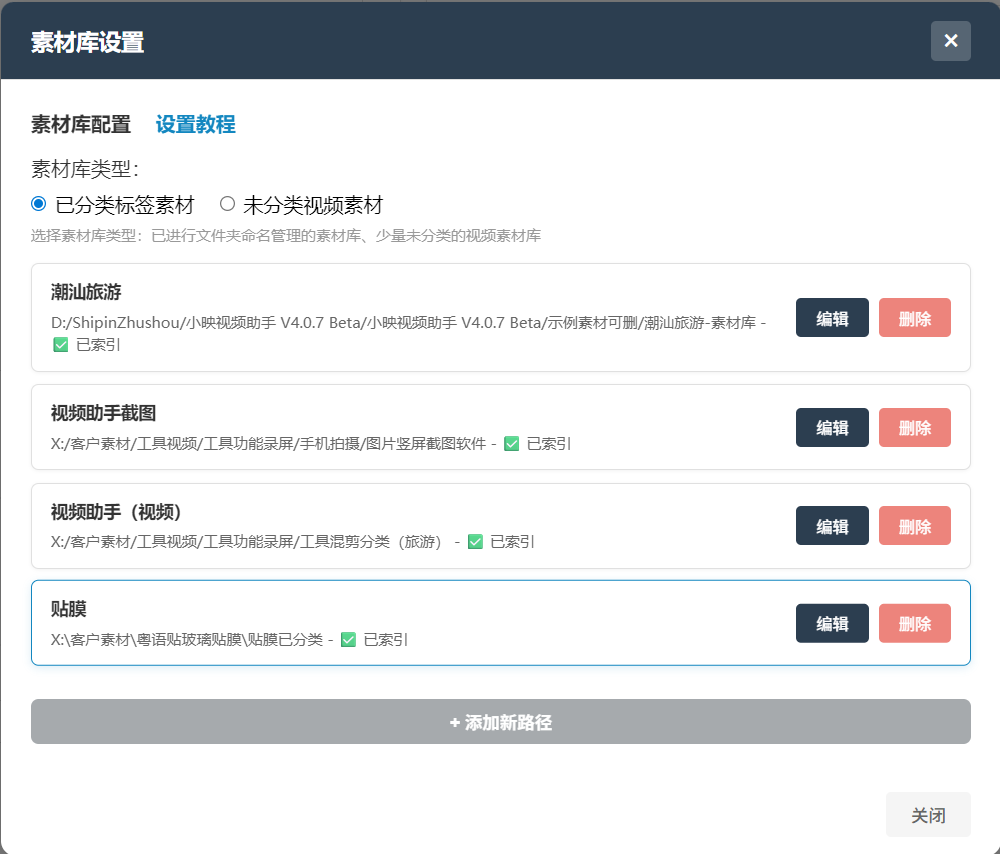Select the 贴膜 title text
This screenshot has height=854, width=1000.
point(68,609)
